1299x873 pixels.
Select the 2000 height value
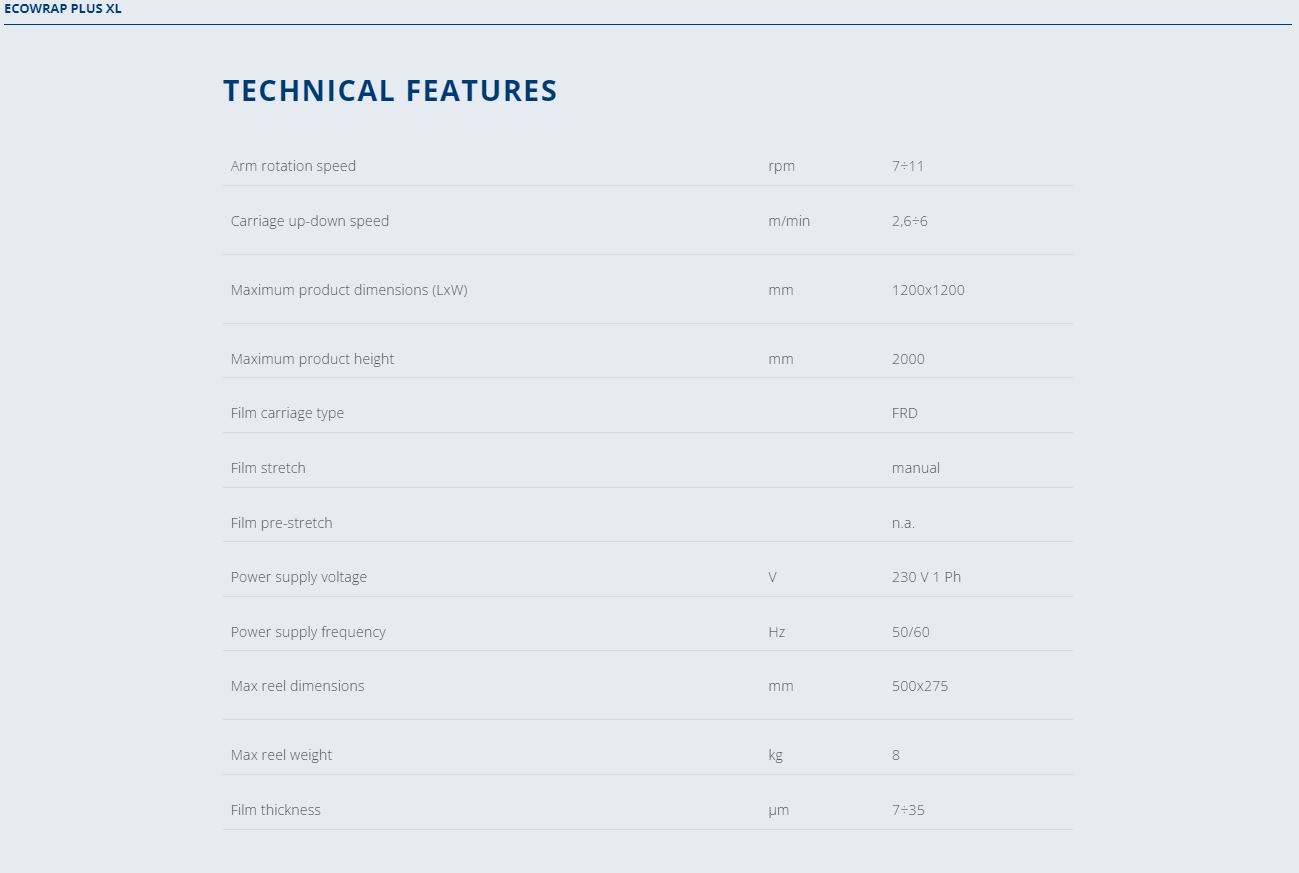click(908, 359)
